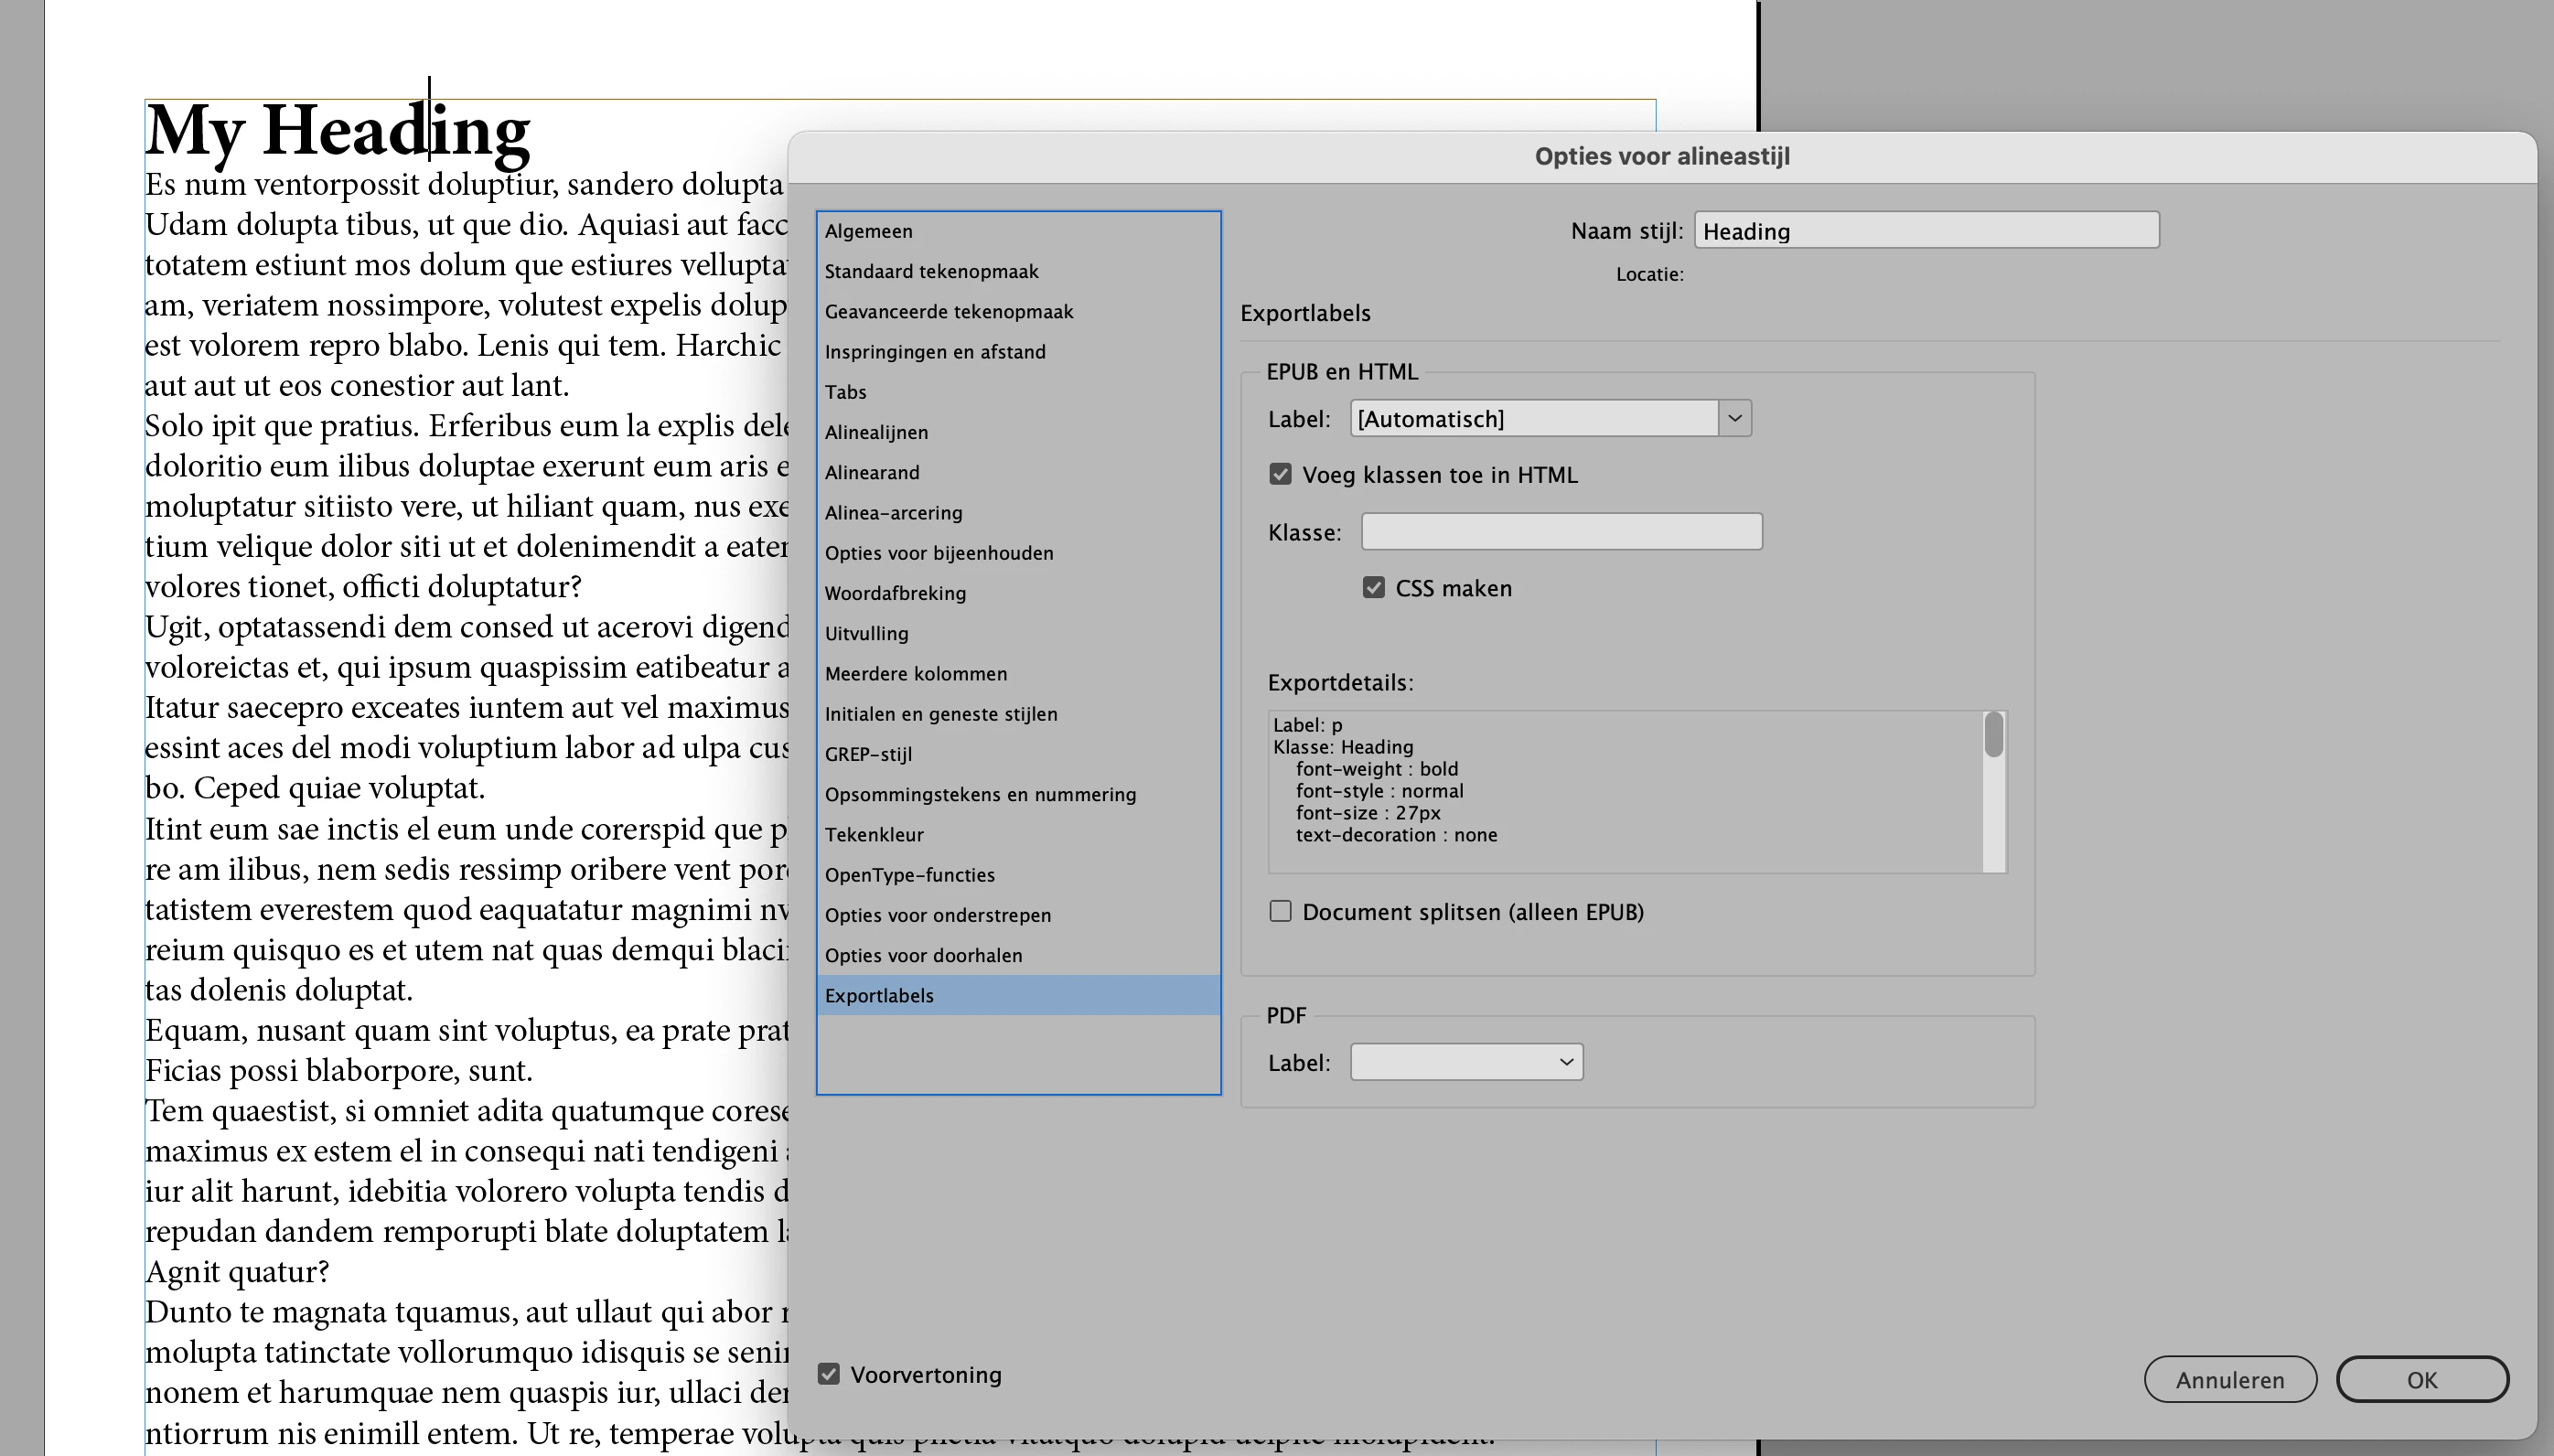Select the Tabs category in list
Viewport: 2554px width, 1456px height.
(x=845, y=392)
